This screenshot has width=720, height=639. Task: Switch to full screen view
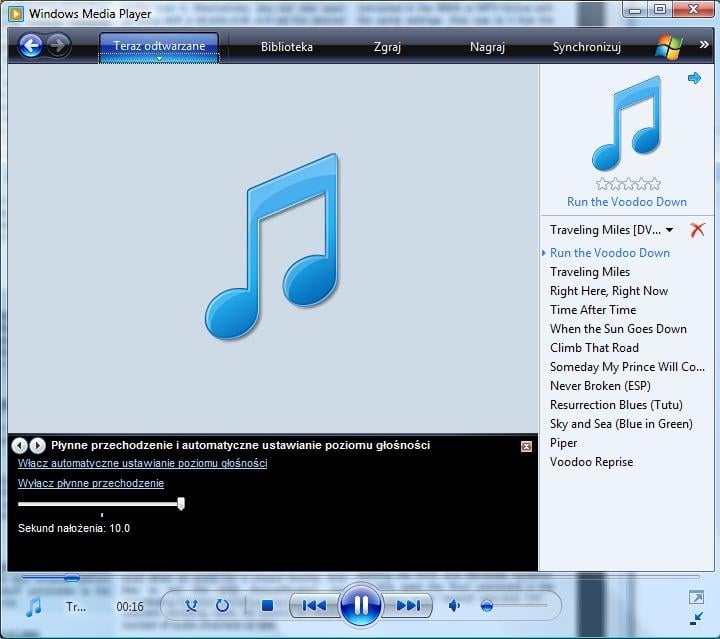(x=696, y=597)
